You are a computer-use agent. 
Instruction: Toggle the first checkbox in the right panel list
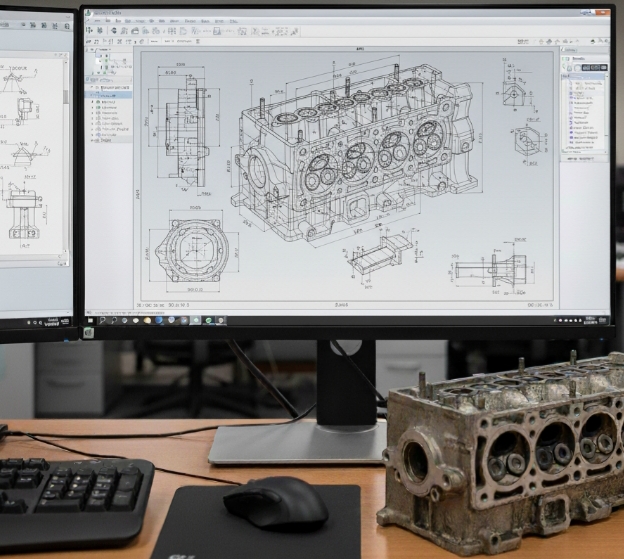(570, 83)
